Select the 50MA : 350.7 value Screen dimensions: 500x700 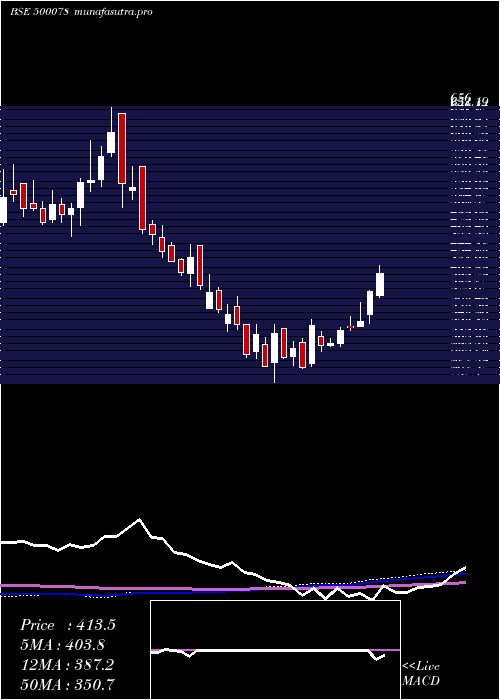click(x=67, y=684)
